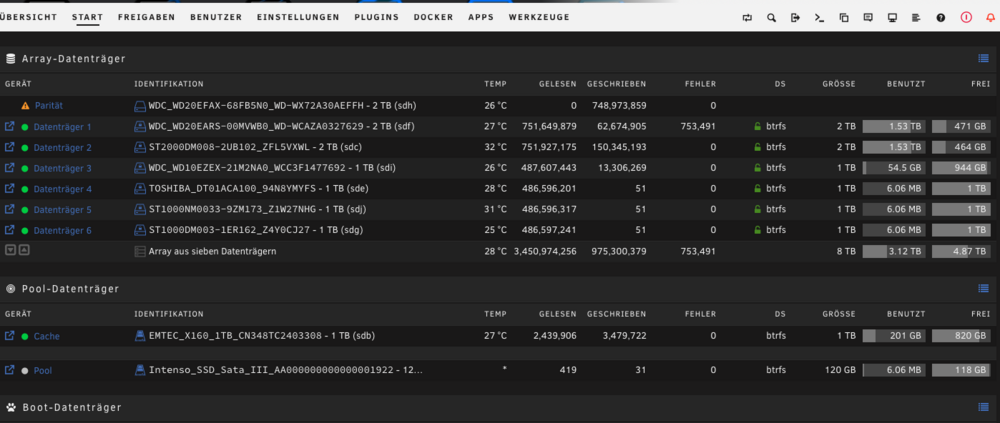
Task: Click the drive icon beside TOSHIBA_DT01ACA100
Action: (140, 189)
